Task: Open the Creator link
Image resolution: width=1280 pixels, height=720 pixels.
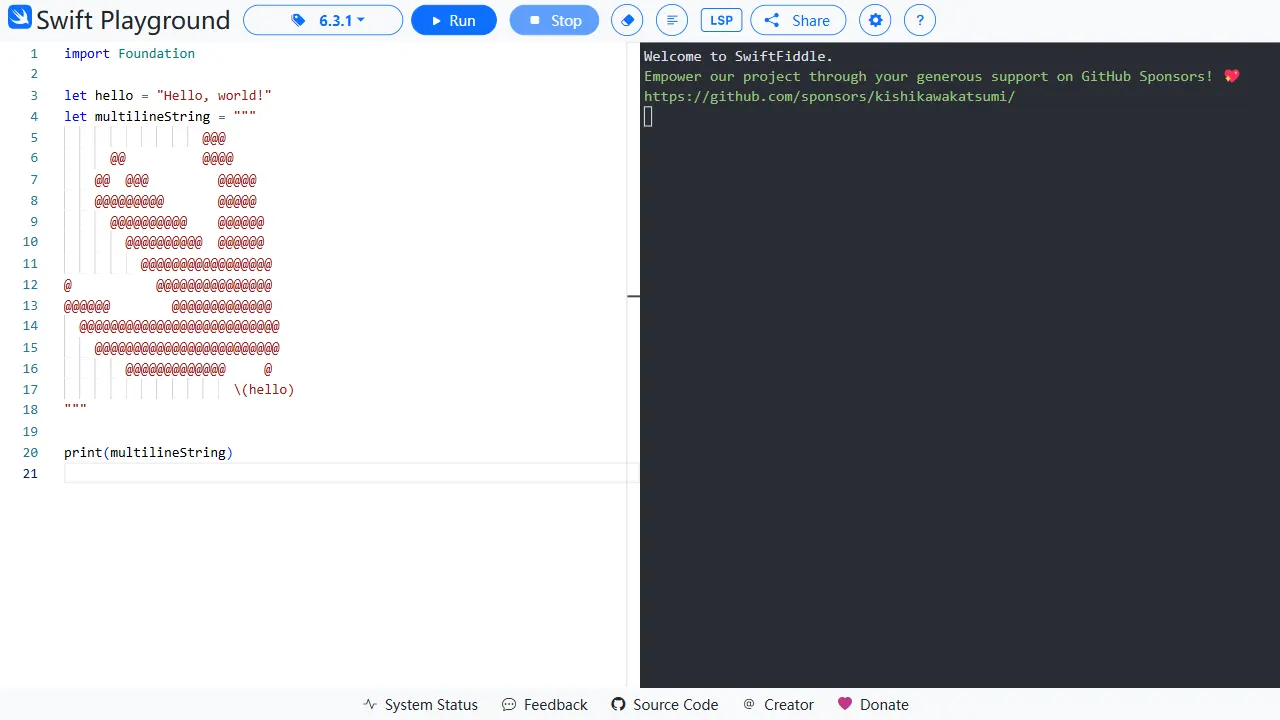Action: point(779,705)
